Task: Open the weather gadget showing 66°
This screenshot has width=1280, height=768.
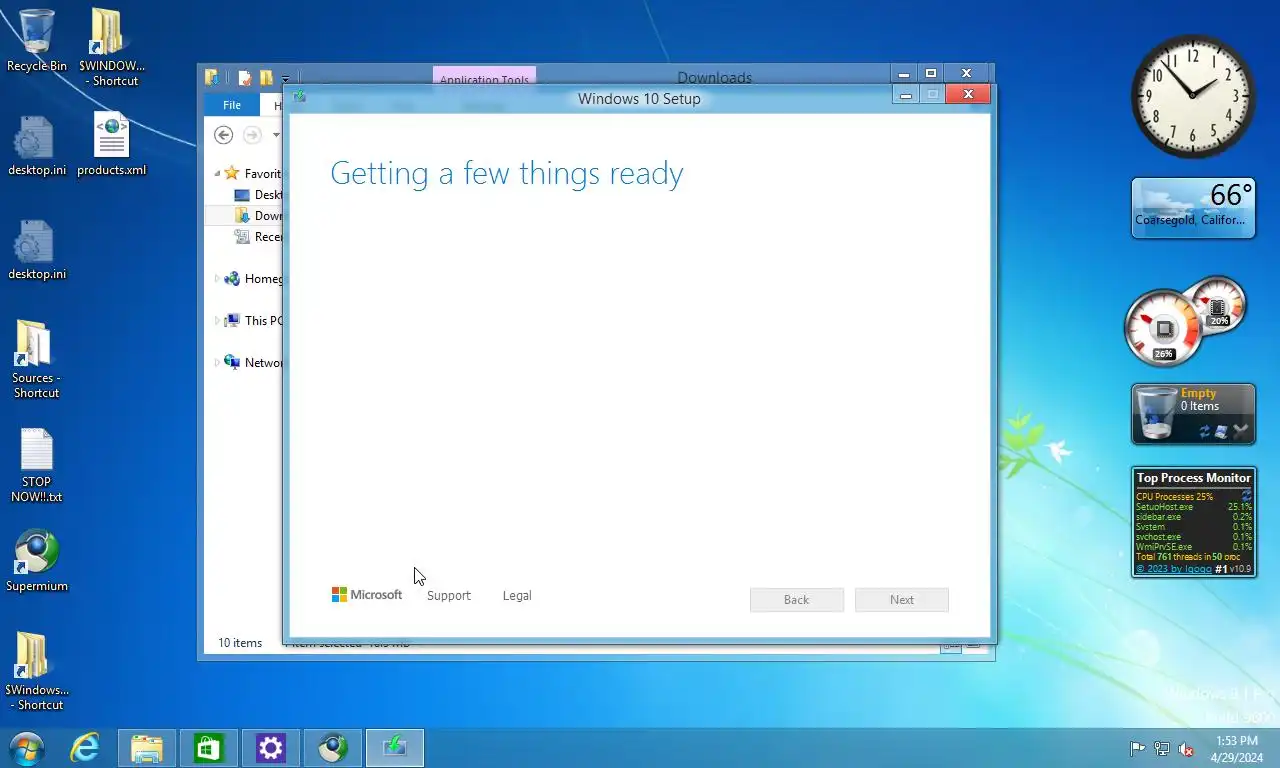Action: [x=1193, y=208]
